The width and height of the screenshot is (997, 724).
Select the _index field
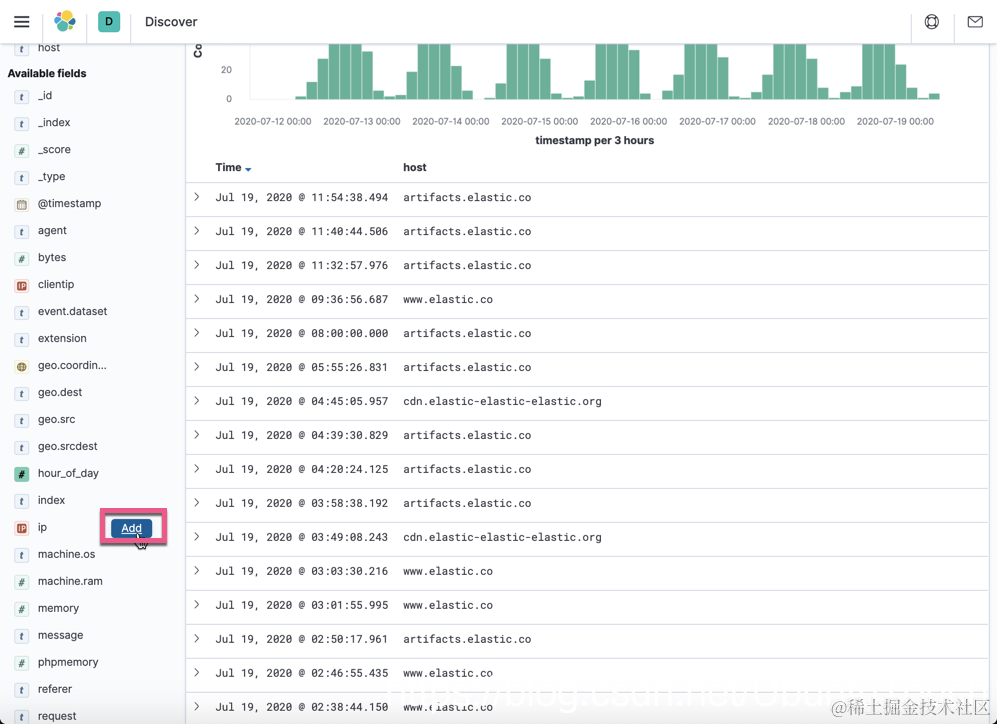click(54, 122)
